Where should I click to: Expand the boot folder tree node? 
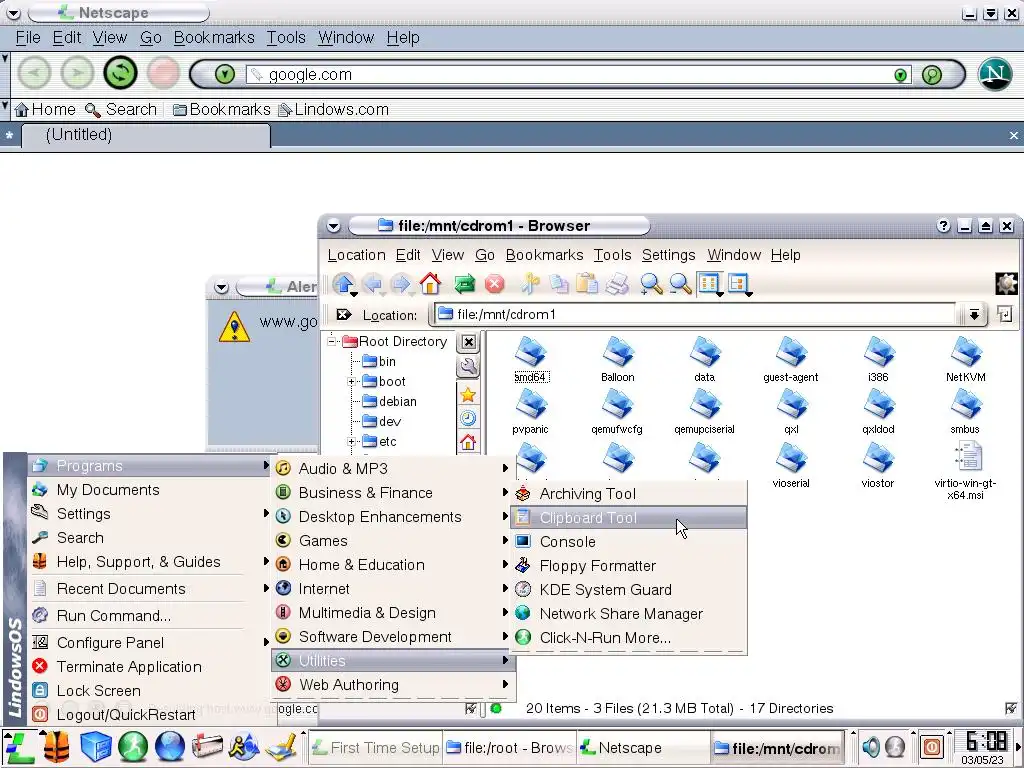351,381
